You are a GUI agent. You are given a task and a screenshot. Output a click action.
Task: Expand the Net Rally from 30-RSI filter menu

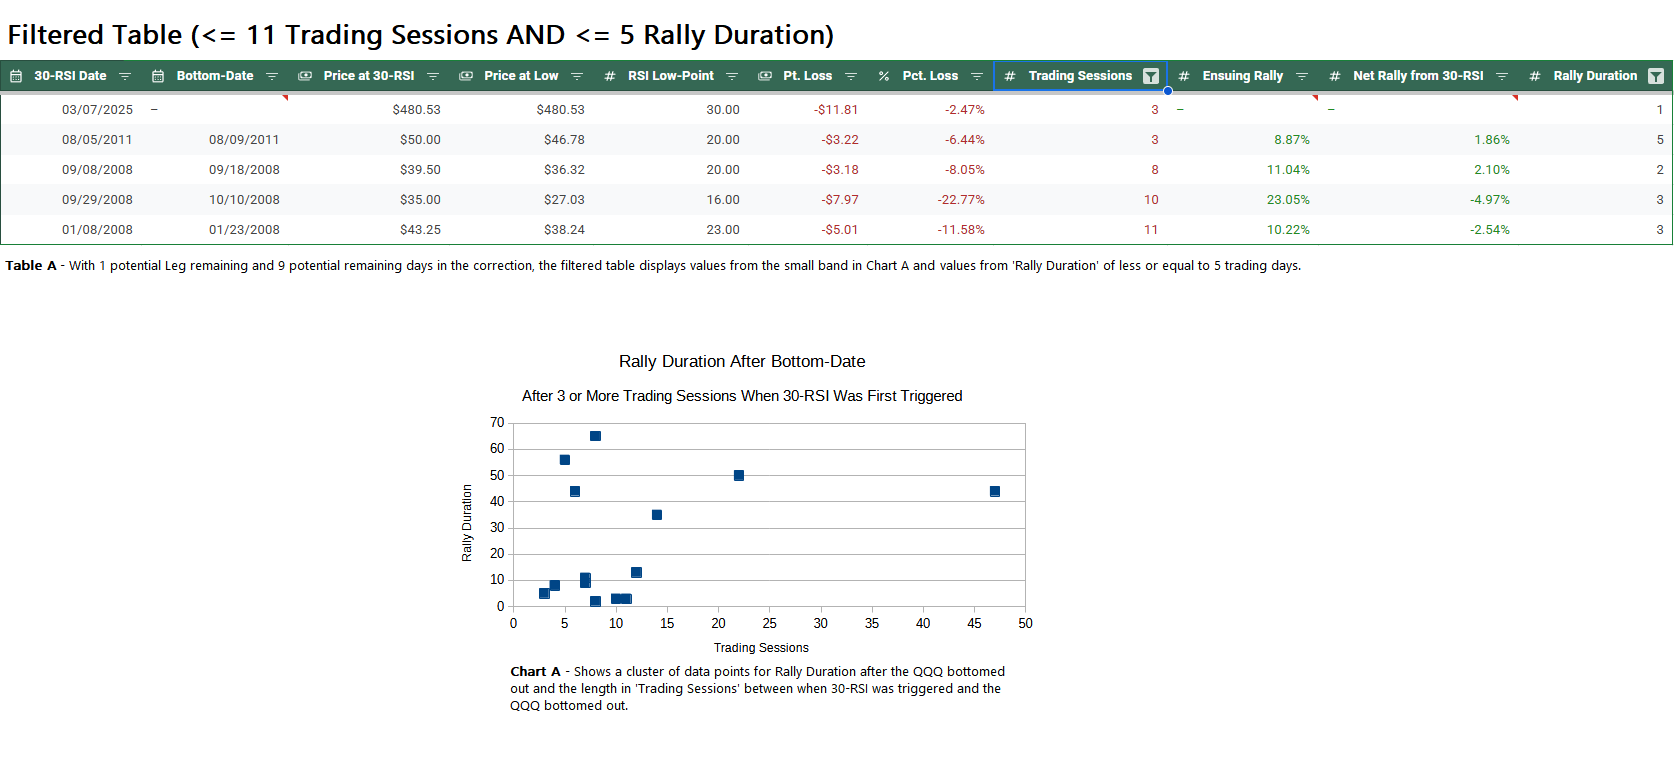[1502, 76]
